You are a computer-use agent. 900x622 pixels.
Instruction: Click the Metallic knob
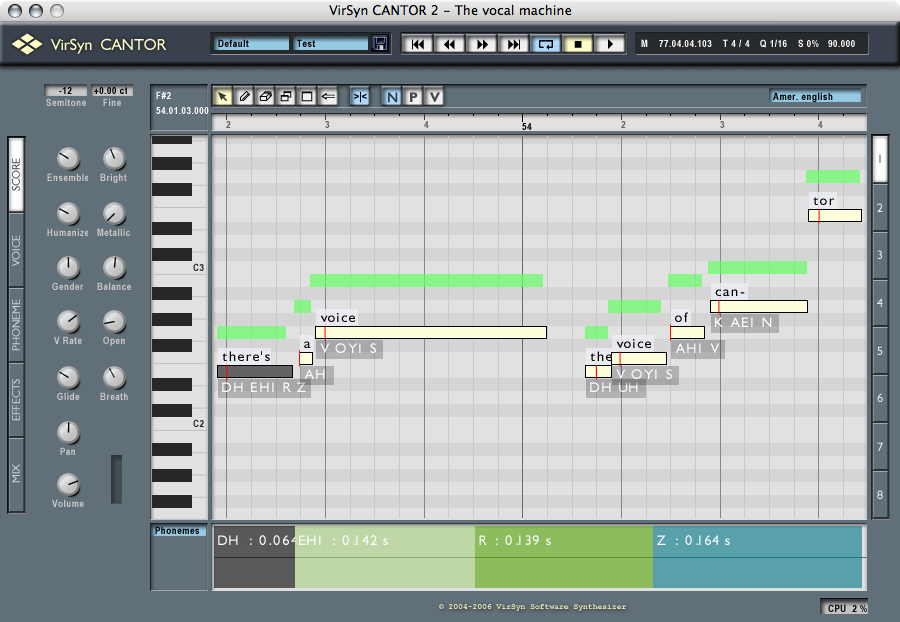[x=114, y=214]
